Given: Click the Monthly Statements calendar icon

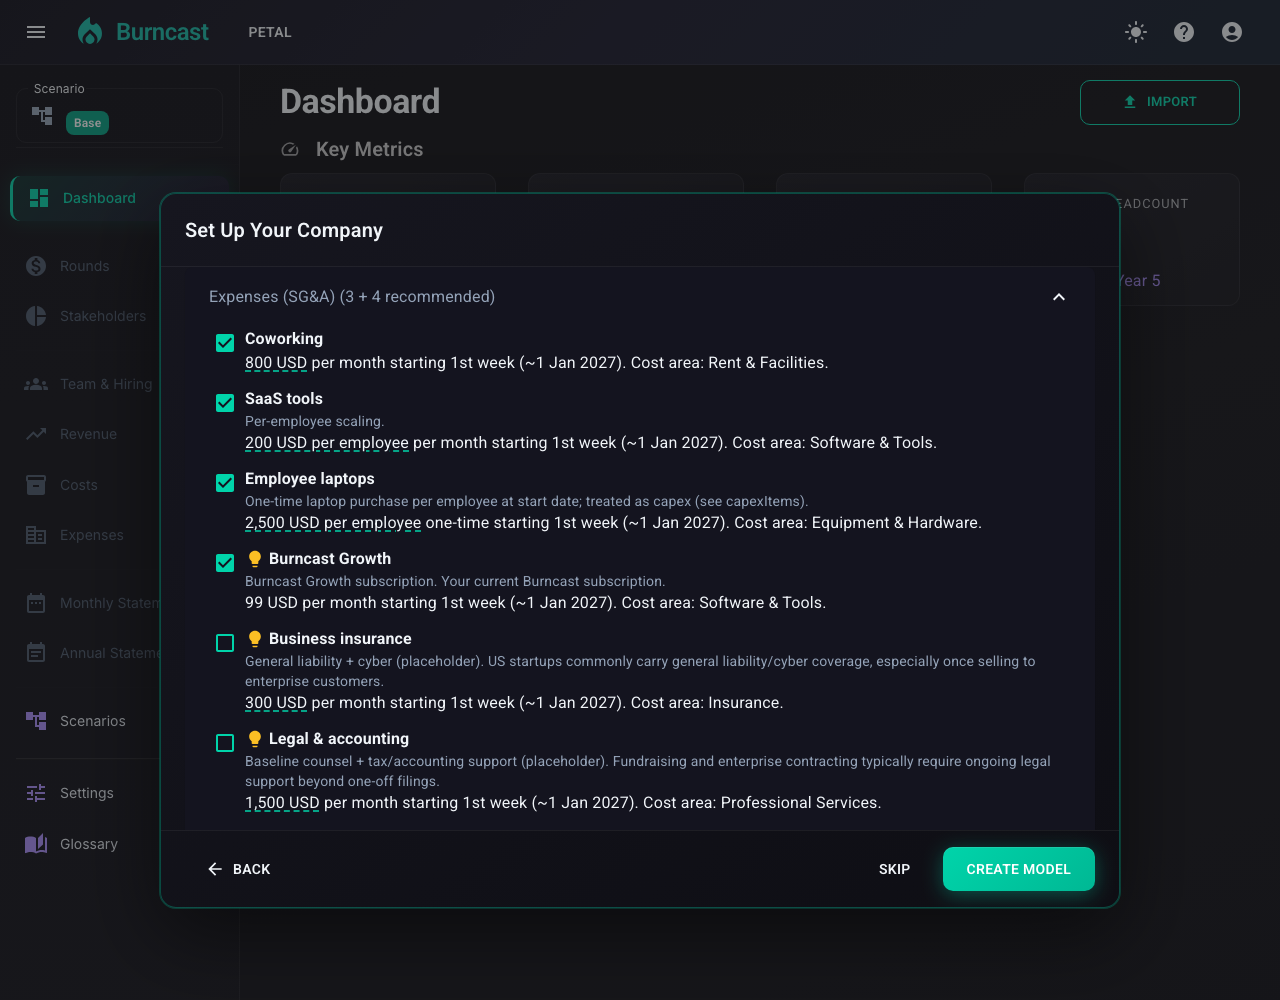Looking at the screenshot, I should pos(36,603).
